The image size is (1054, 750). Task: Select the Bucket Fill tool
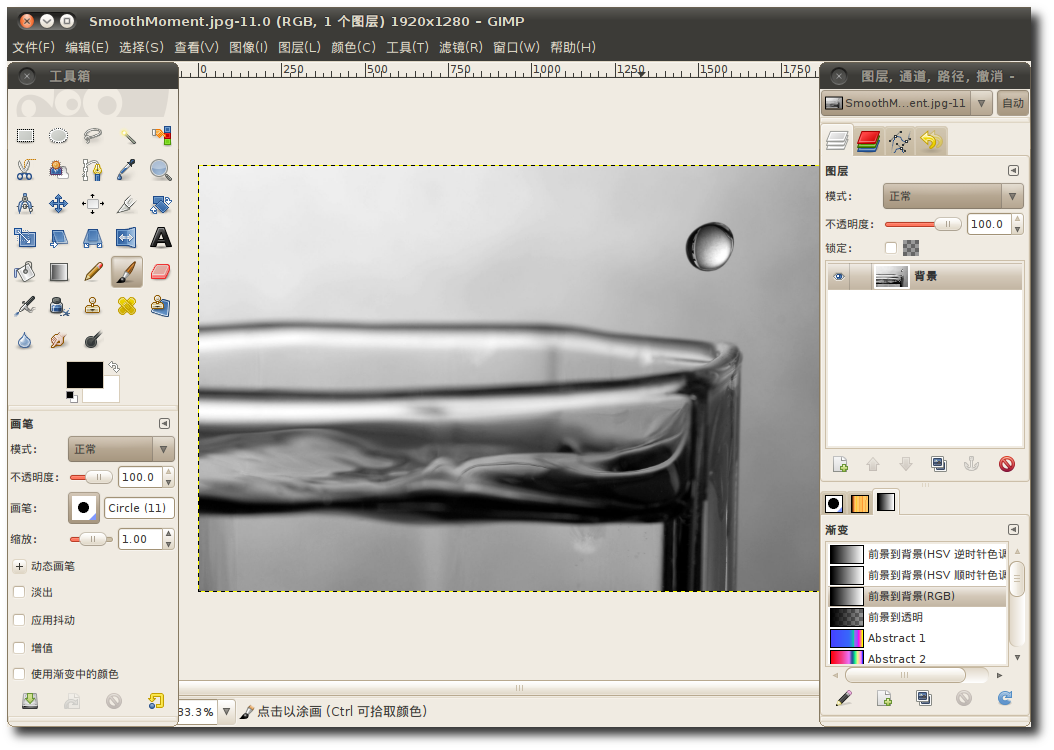click(26, 272)
